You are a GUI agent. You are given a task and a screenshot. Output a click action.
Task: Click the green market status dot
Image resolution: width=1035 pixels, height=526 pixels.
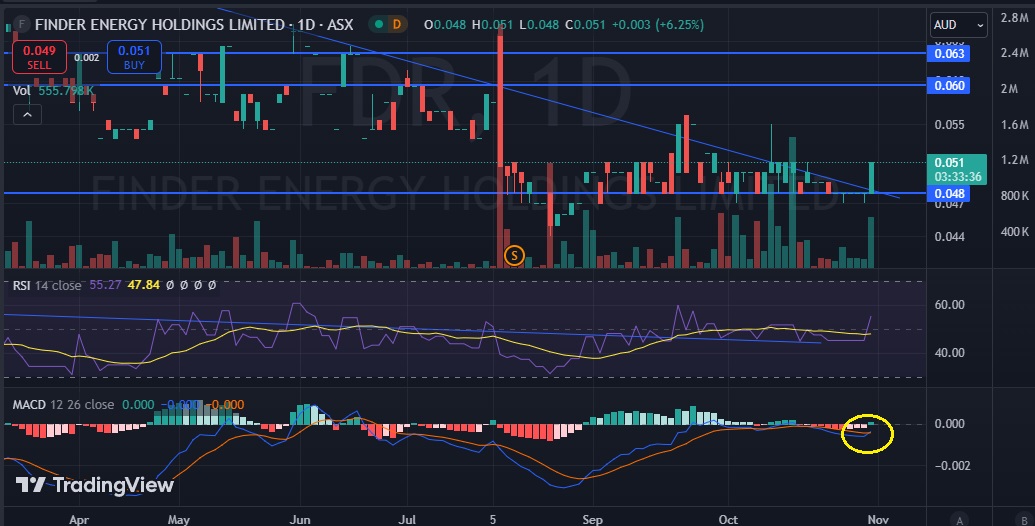[x=379, y=24]
